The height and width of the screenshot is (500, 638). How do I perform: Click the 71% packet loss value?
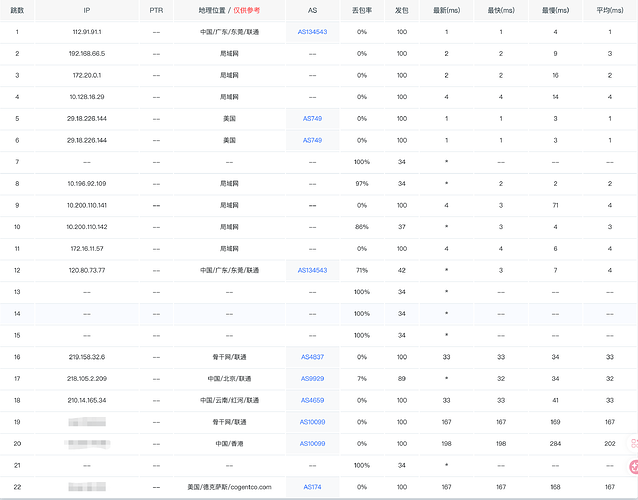pyautogui.click(x=362, y=270)
